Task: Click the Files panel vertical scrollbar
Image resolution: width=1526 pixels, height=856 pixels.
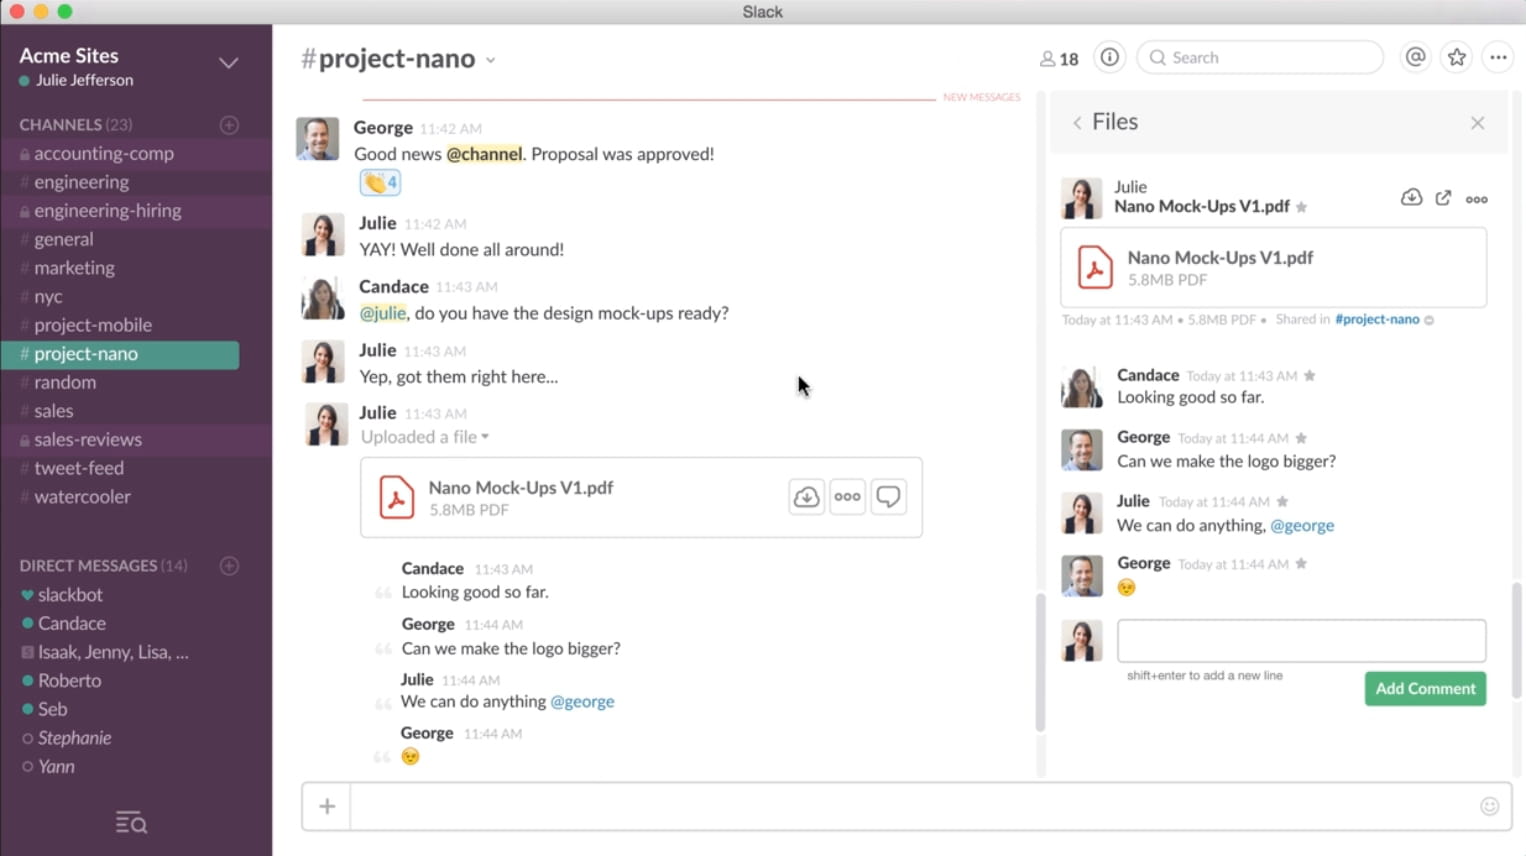Action: pos(1518,640)
